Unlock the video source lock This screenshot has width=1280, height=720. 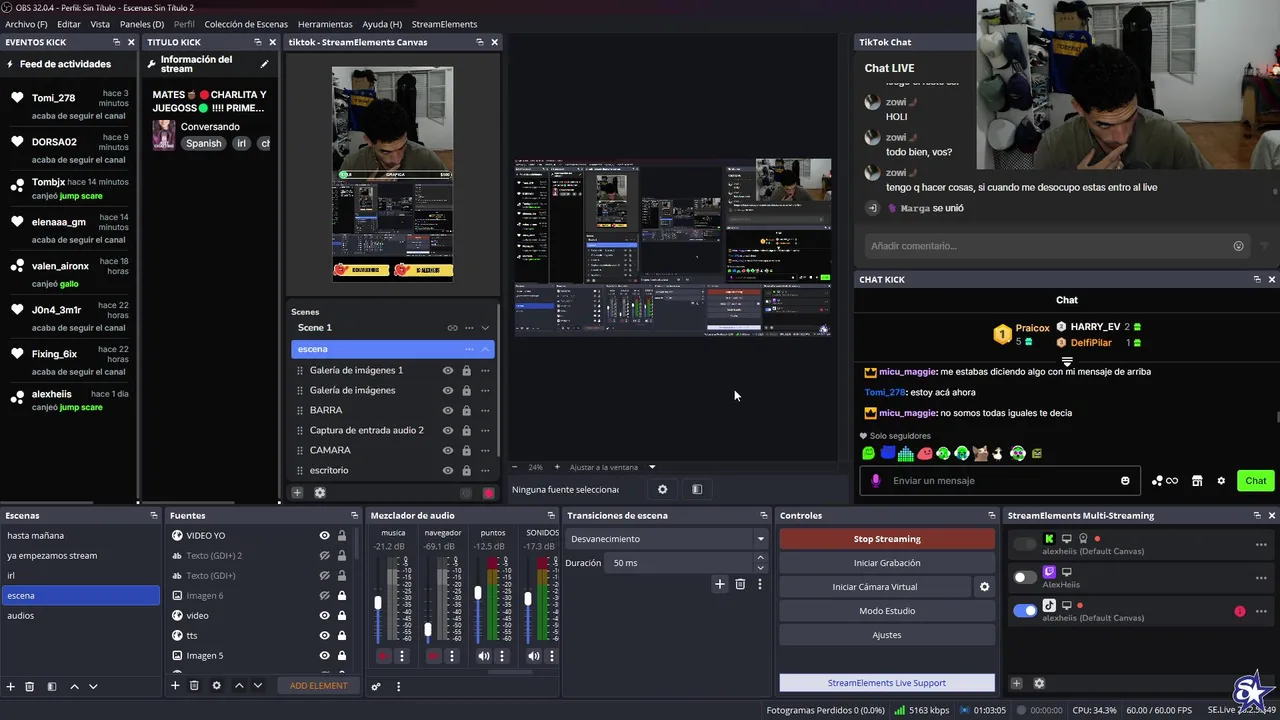point(342,616)
